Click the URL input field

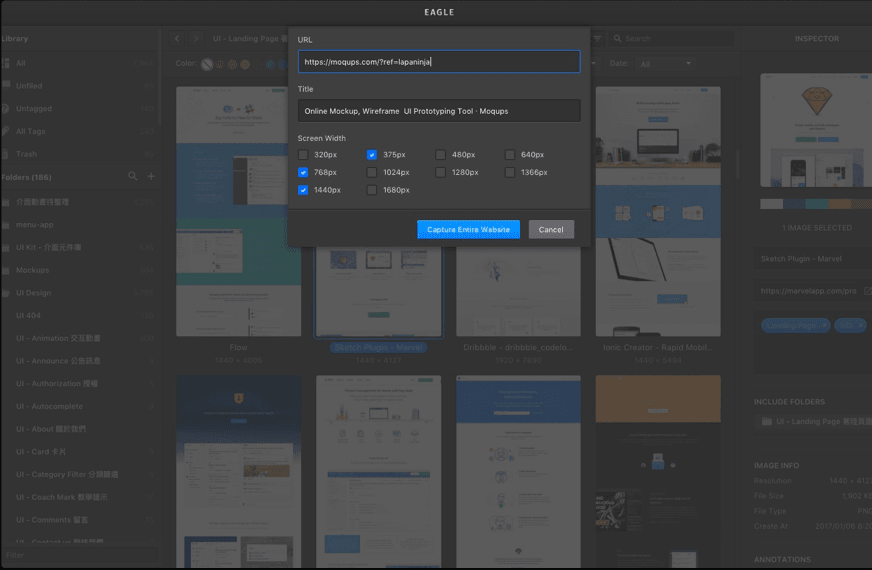click(439, 62)
